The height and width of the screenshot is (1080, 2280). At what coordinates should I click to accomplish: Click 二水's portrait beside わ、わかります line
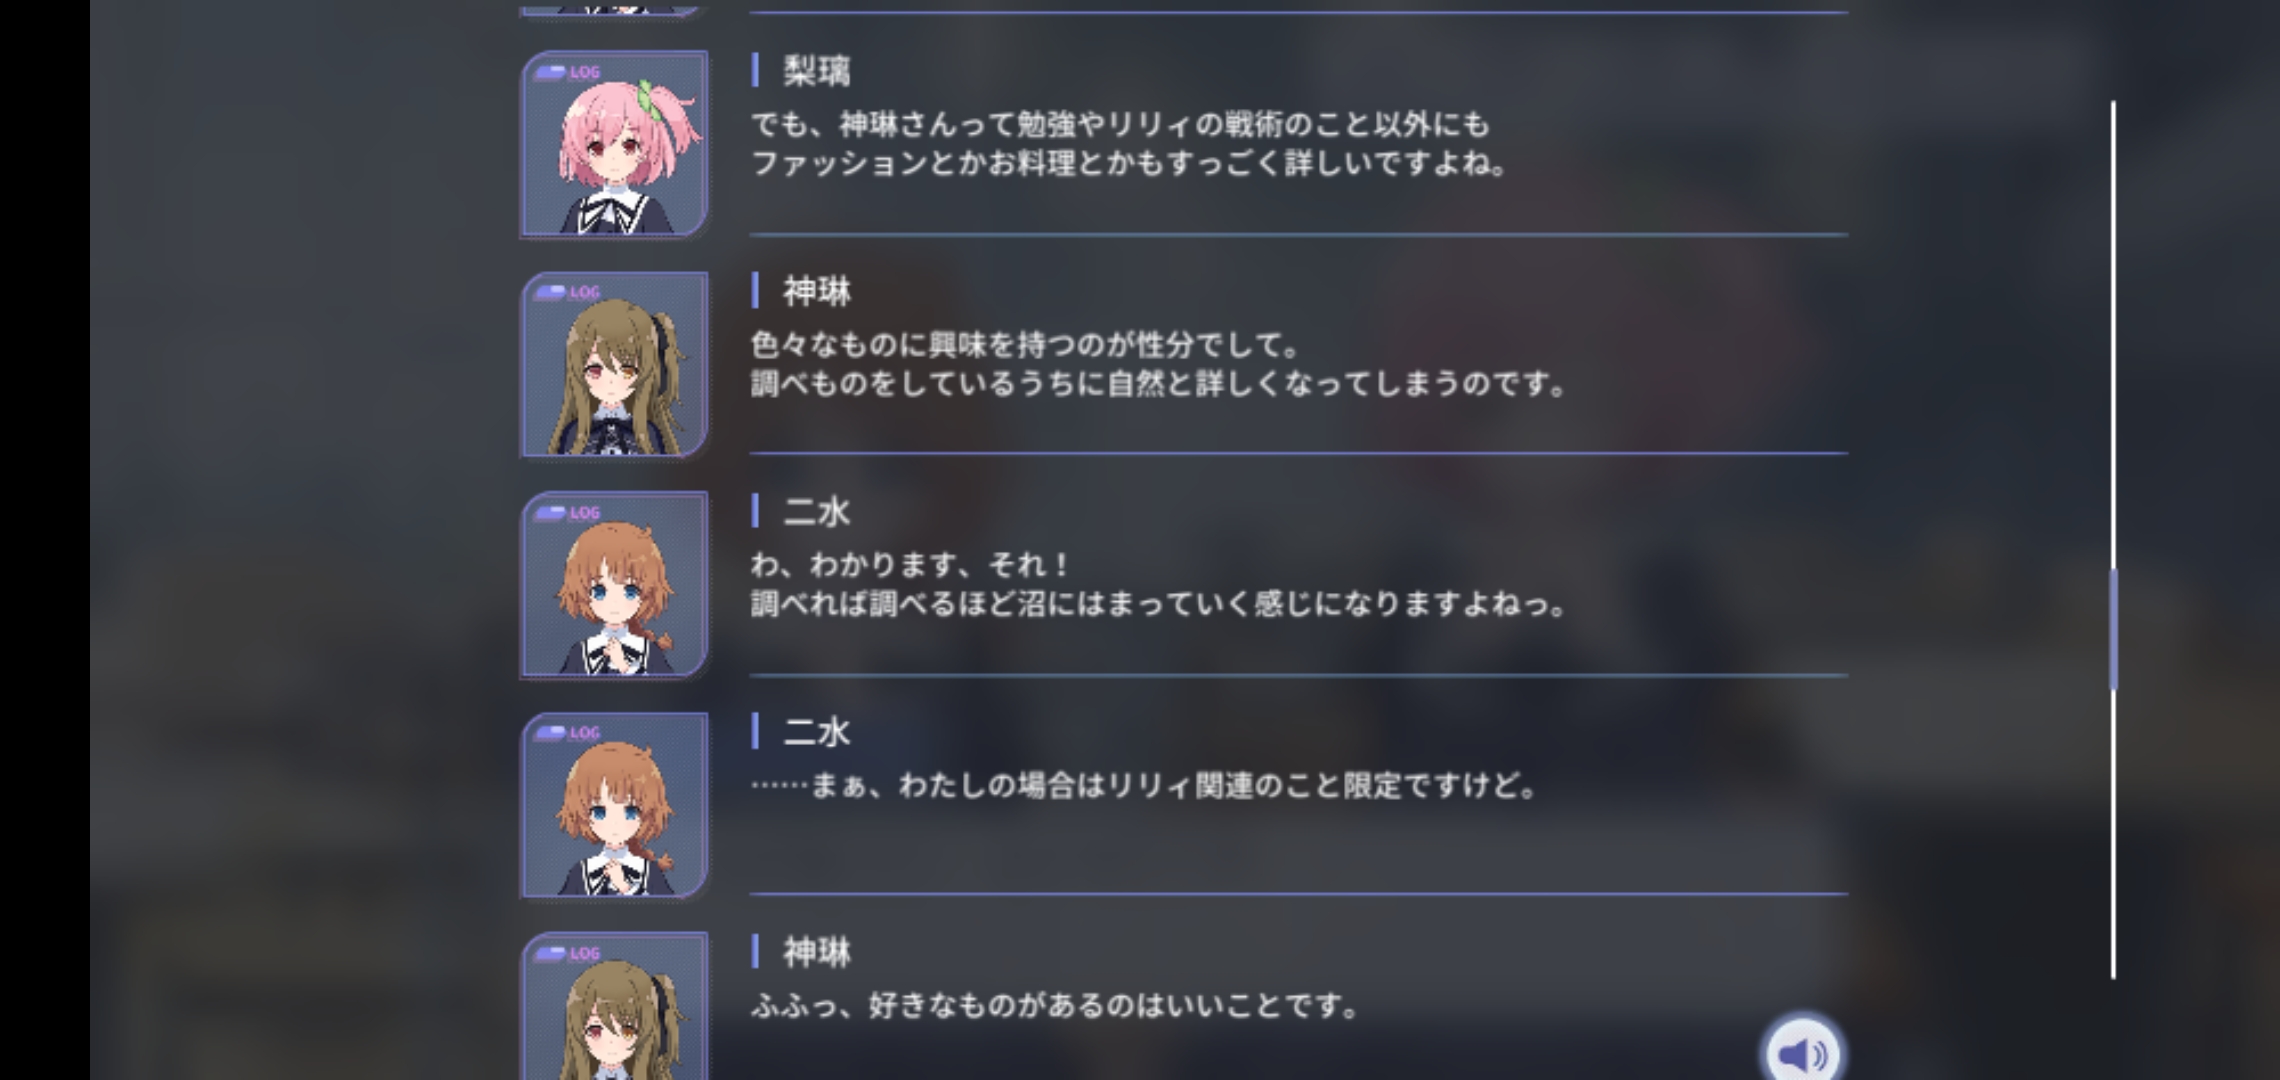(x=614, y=584)
